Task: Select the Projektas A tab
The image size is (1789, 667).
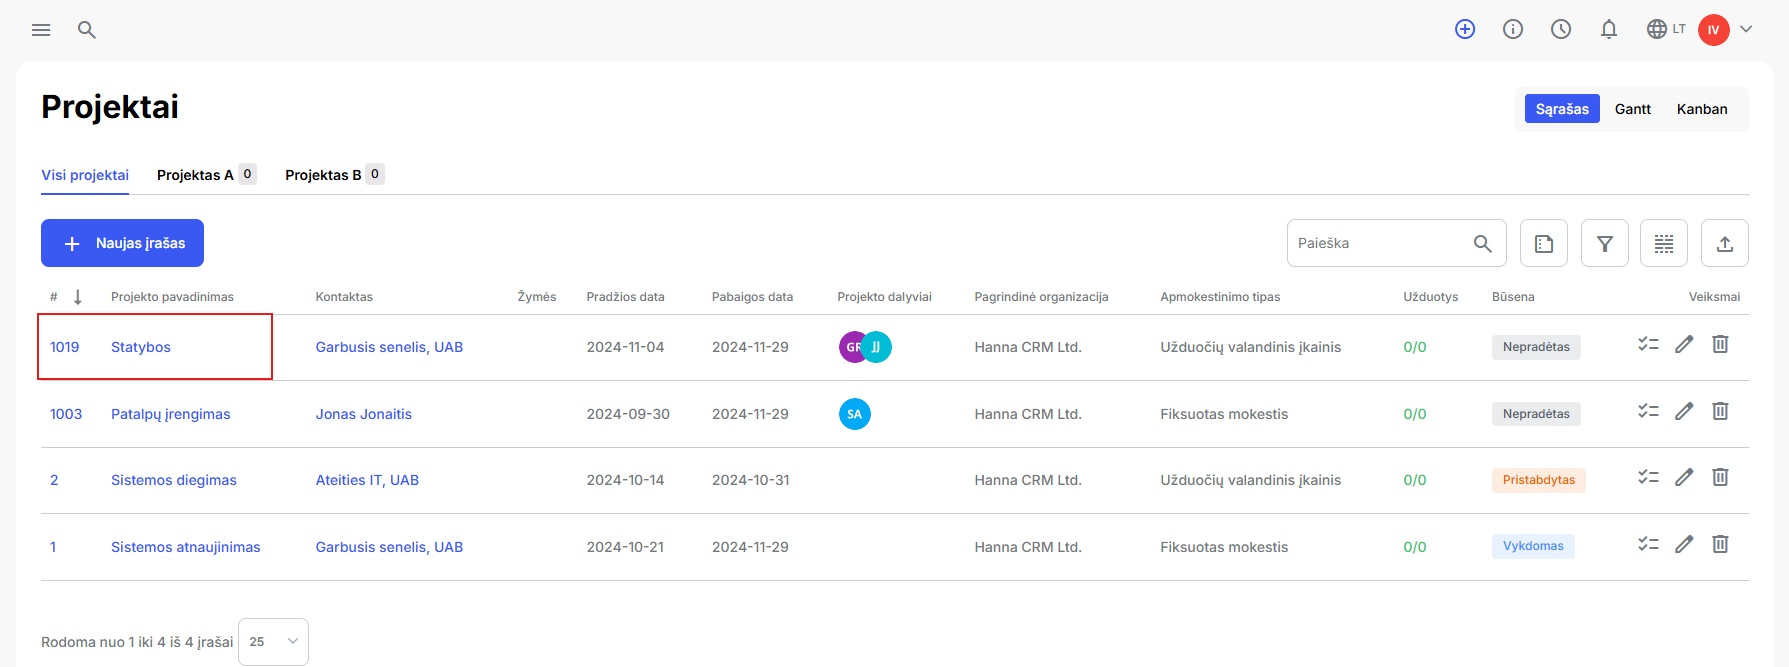Action: [206, 175]
